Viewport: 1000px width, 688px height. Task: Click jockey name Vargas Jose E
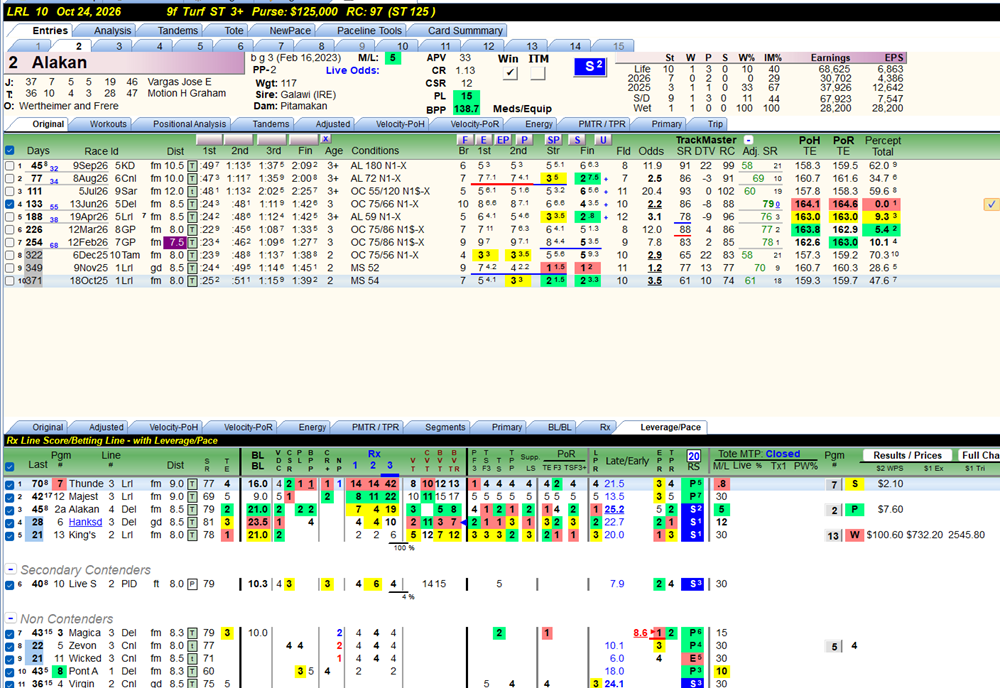click(x=179, y=82)
